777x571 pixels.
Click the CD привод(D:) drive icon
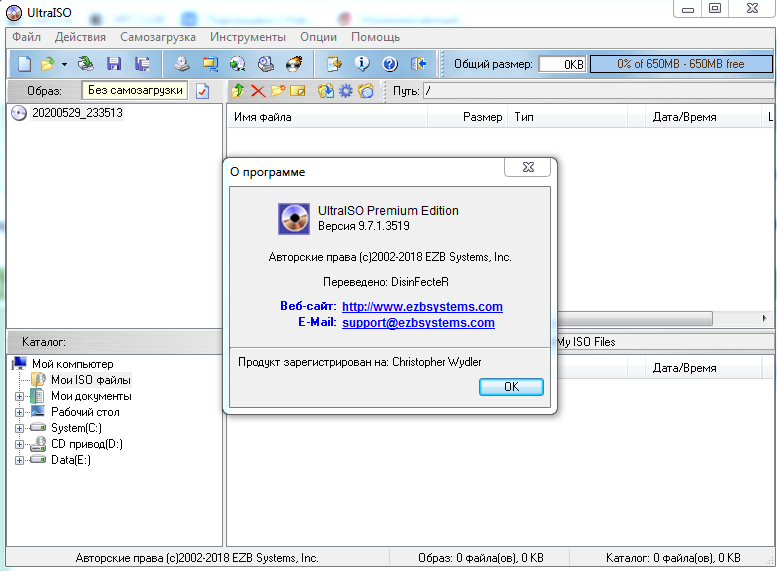pos(38,444)
